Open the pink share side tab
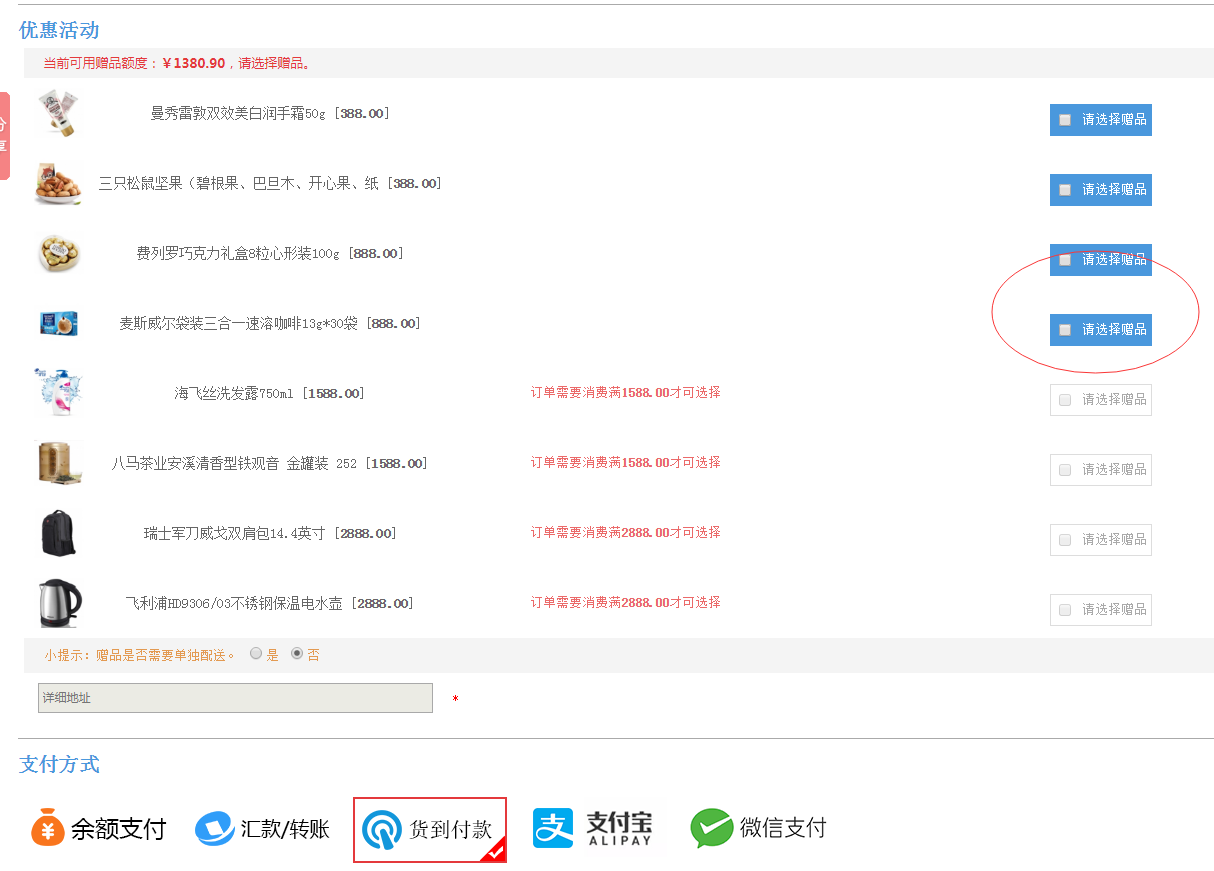The height and width of the screenshot is (871, 1214). tap(4, 136)
